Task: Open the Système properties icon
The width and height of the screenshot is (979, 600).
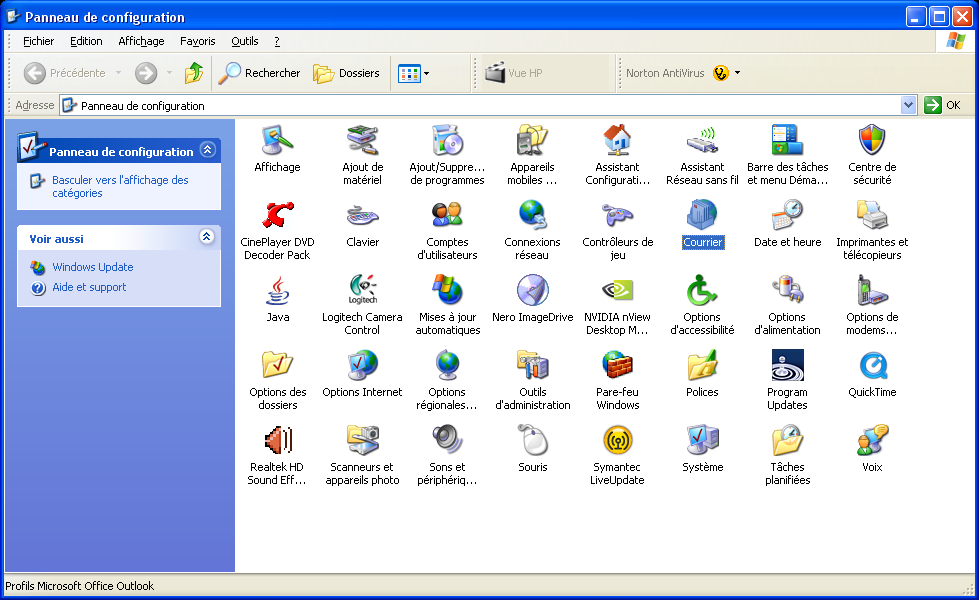Action: 702,441
